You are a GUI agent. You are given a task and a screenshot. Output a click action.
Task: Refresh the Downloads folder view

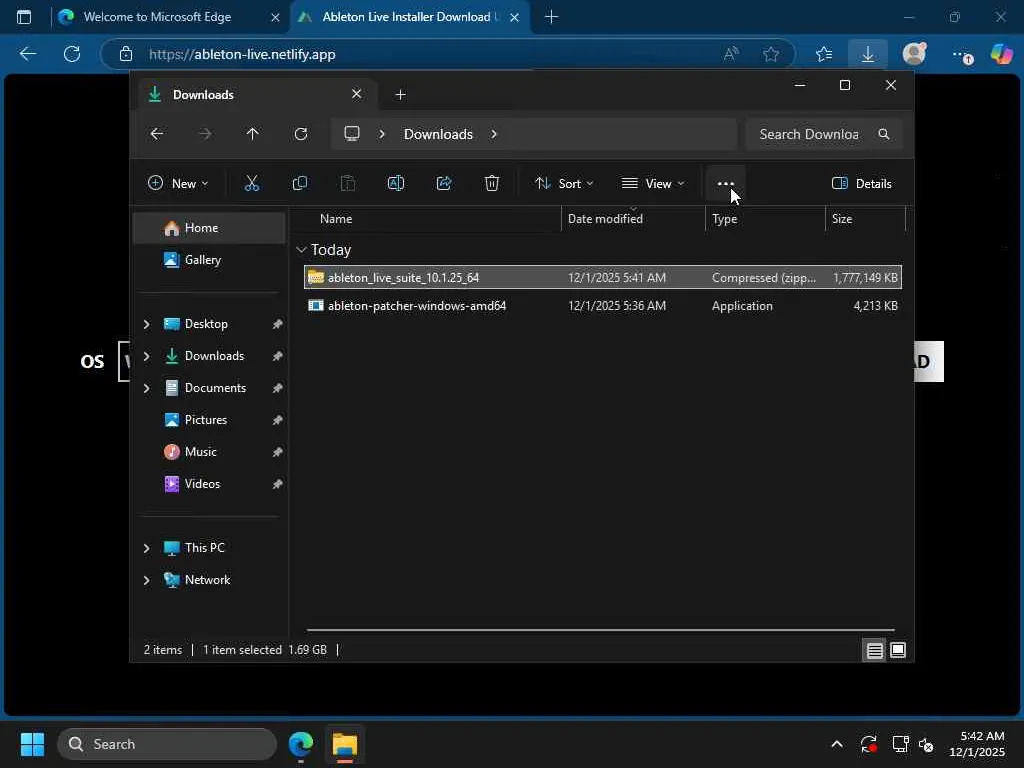point(301,134)
